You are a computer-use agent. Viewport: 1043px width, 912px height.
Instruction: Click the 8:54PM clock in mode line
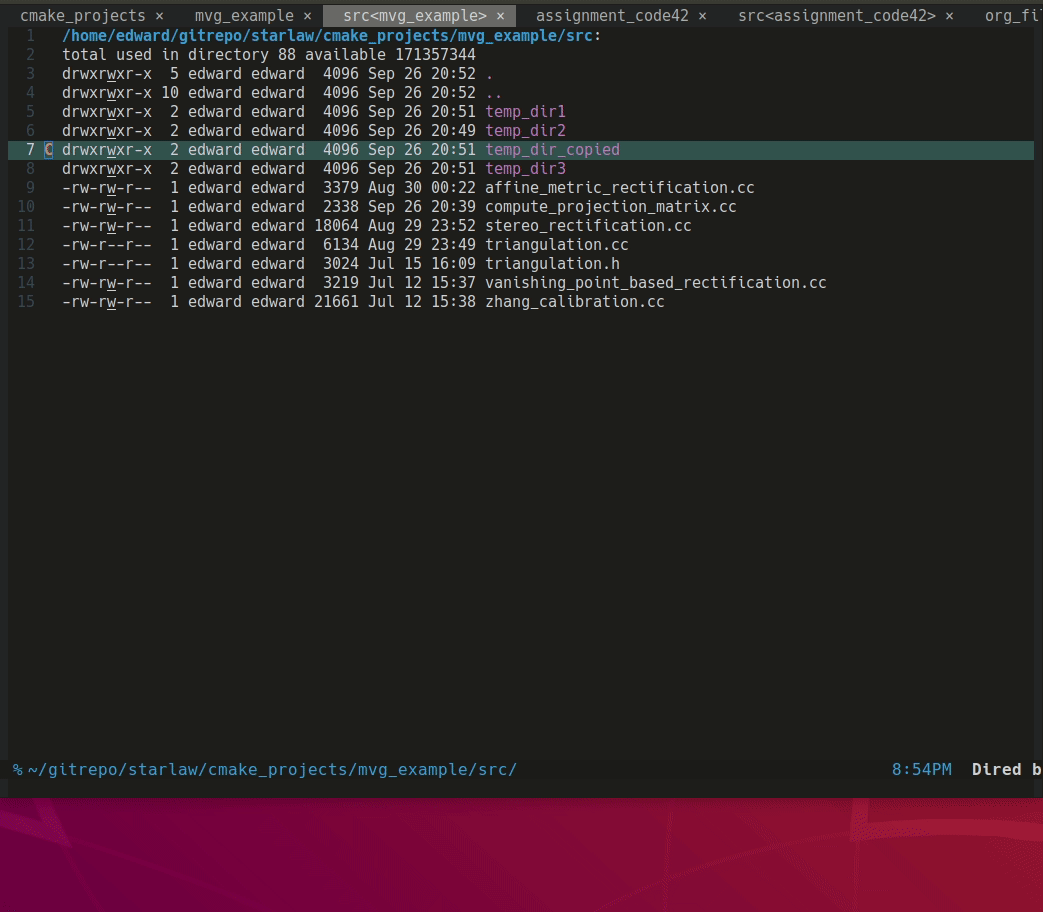point(921,770)
